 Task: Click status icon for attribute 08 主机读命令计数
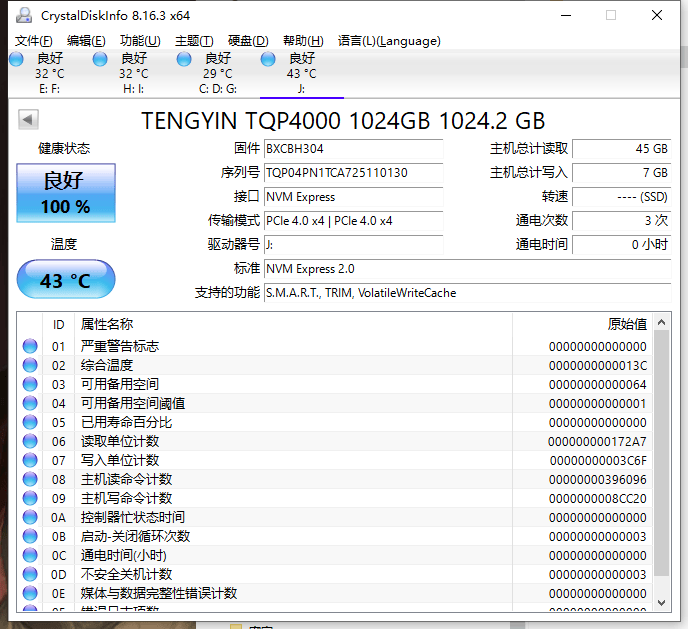click(x=30, y=479)
